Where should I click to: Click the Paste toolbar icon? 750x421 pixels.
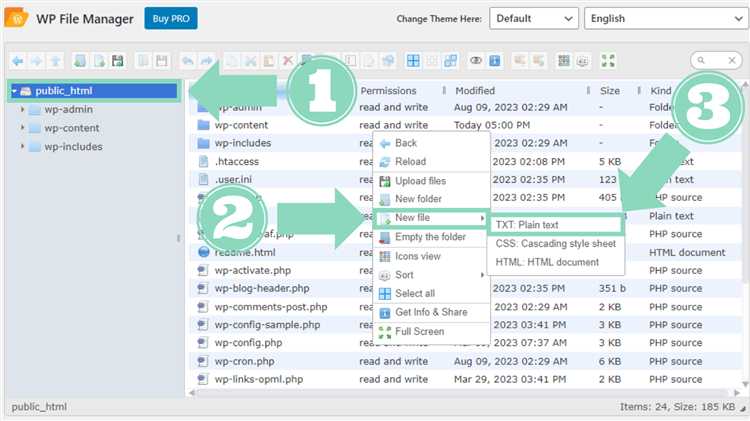coord(269,61)
